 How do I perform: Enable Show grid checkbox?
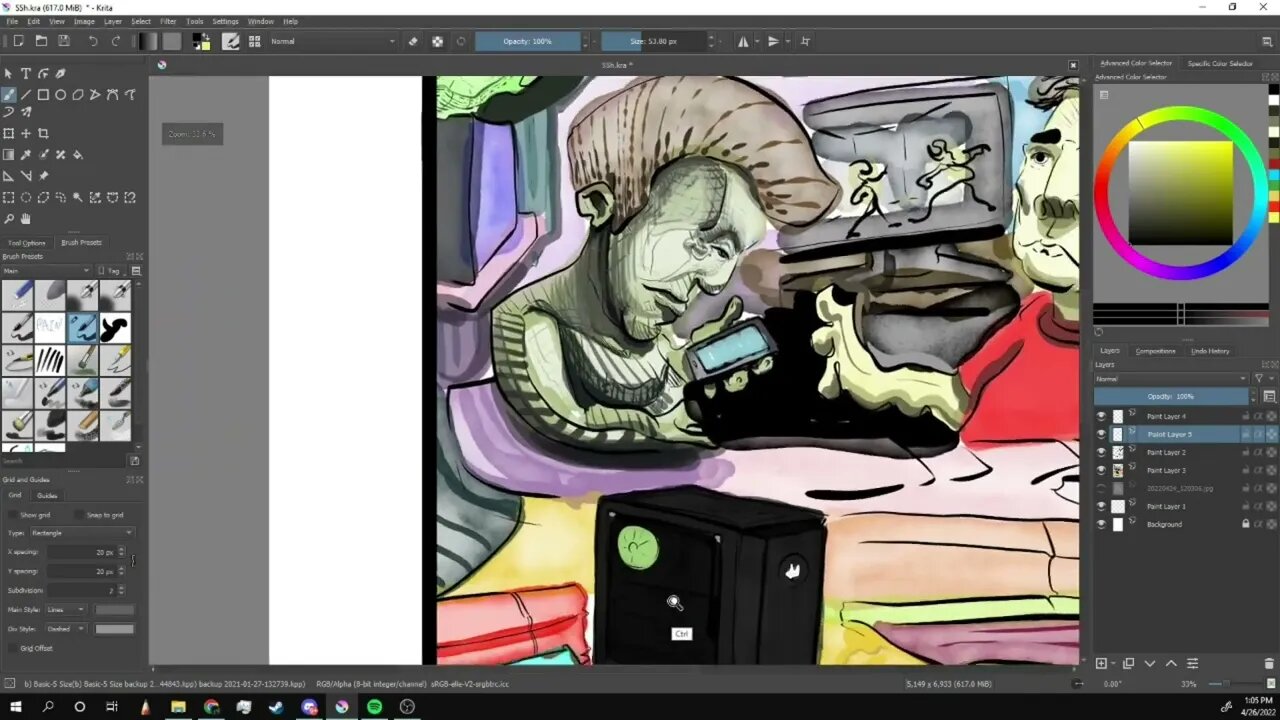[x=13, y=515]
